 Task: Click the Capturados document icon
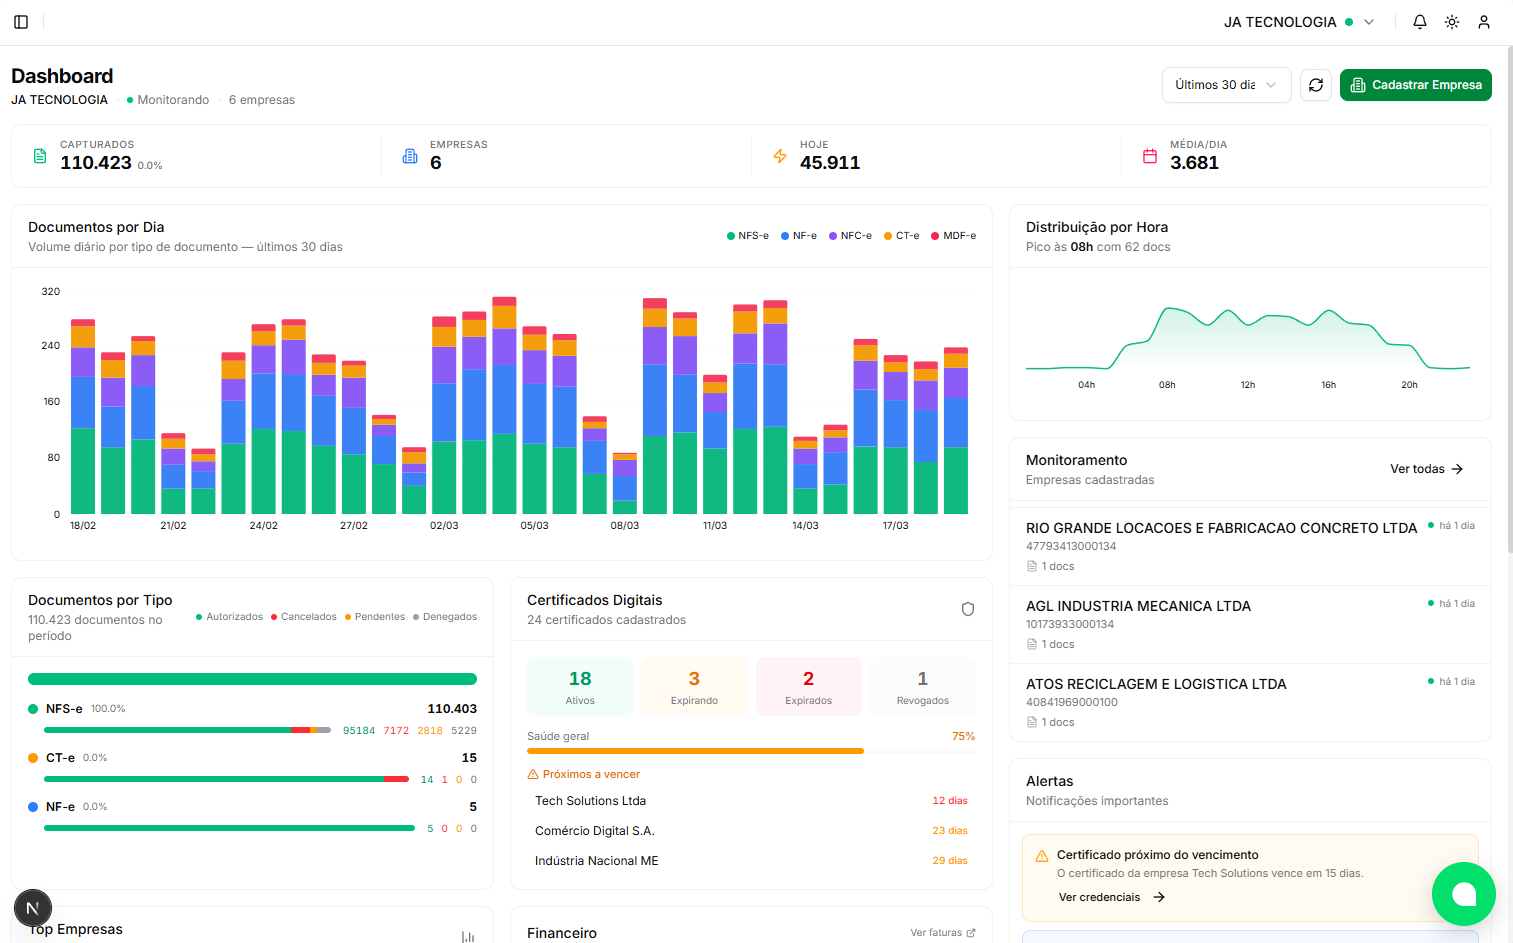(40, 156)
